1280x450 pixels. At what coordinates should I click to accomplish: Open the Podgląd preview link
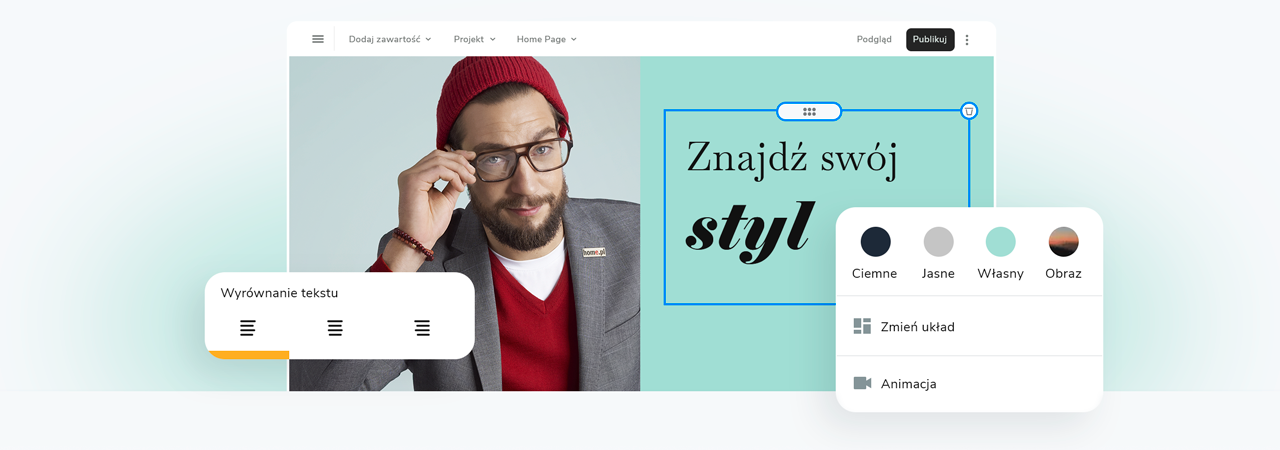pos(874,39)
